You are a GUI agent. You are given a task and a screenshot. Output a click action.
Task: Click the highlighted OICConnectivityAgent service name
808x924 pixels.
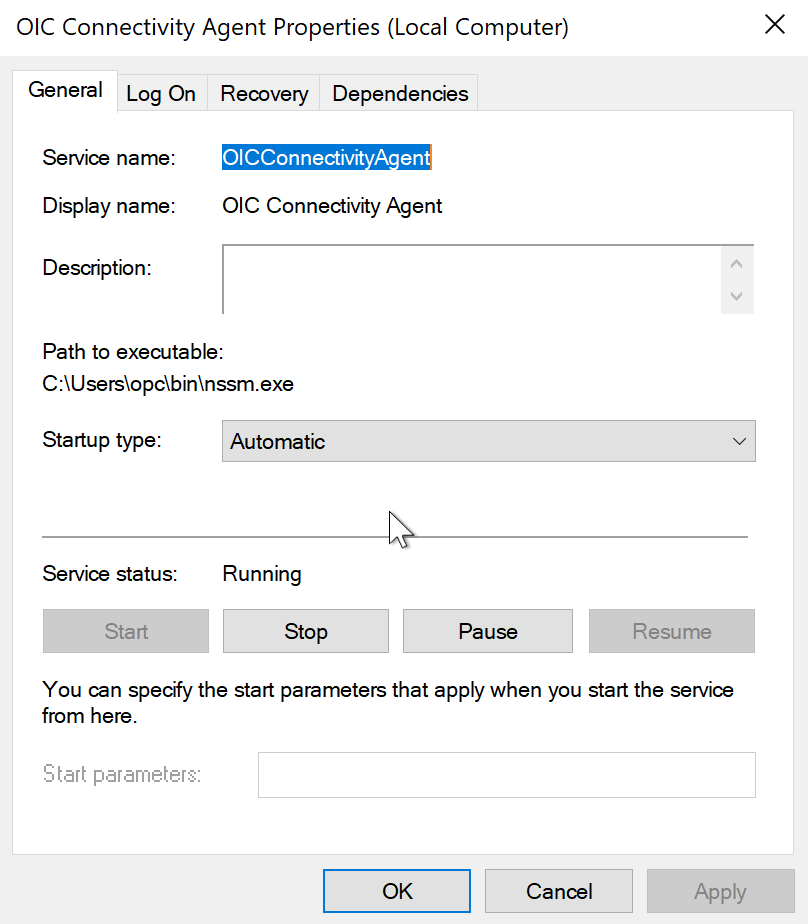pyautogui.click(x=326, y=158)
